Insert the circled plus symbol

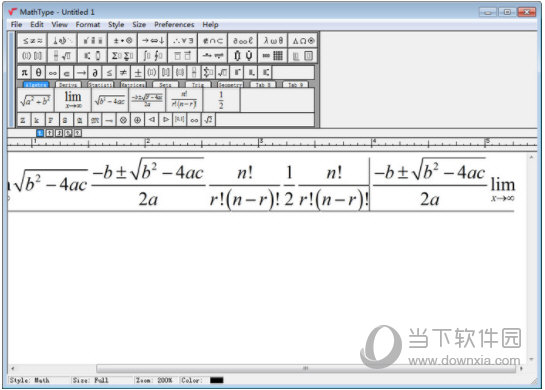point(138,120)
